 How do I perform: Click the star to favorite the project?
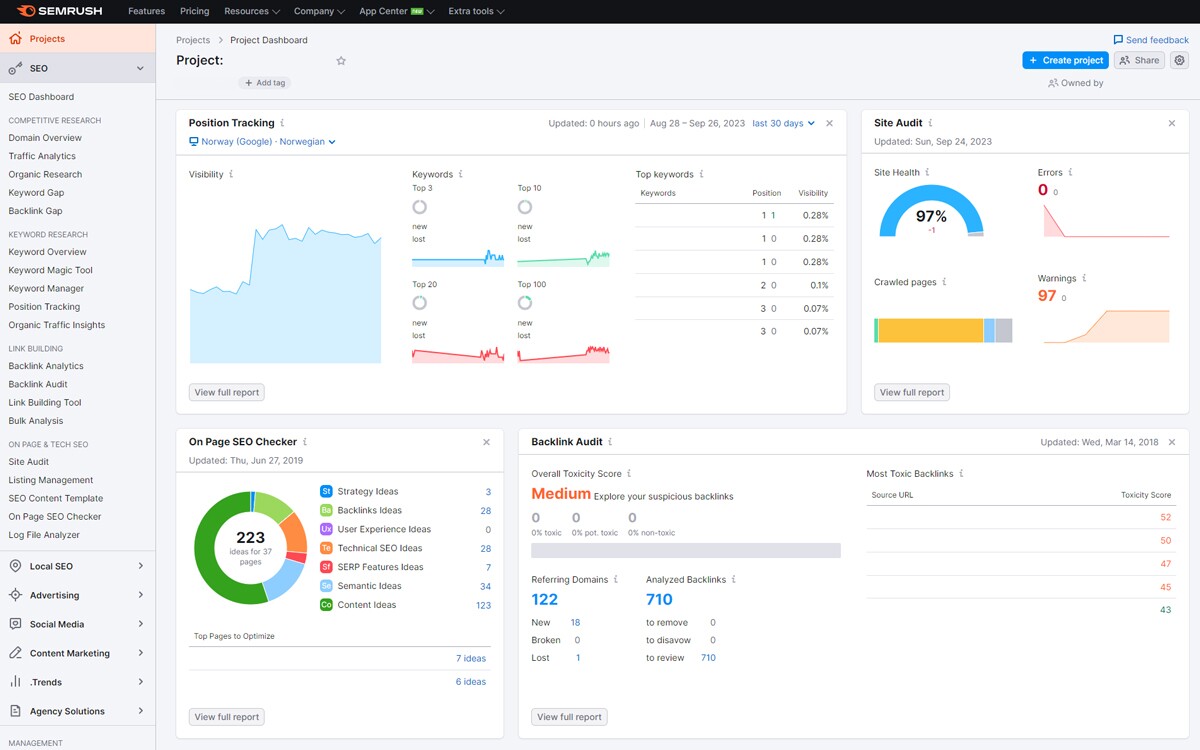(341, 60)
